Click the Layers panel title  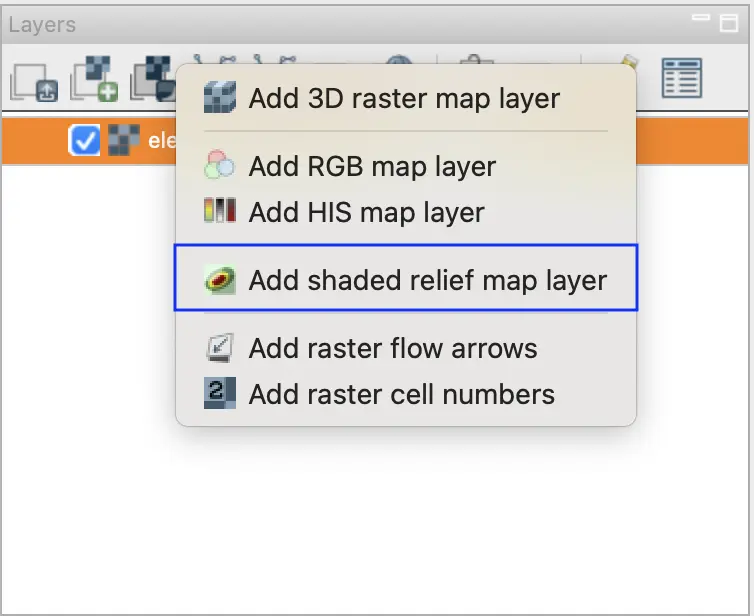(42, 25)
